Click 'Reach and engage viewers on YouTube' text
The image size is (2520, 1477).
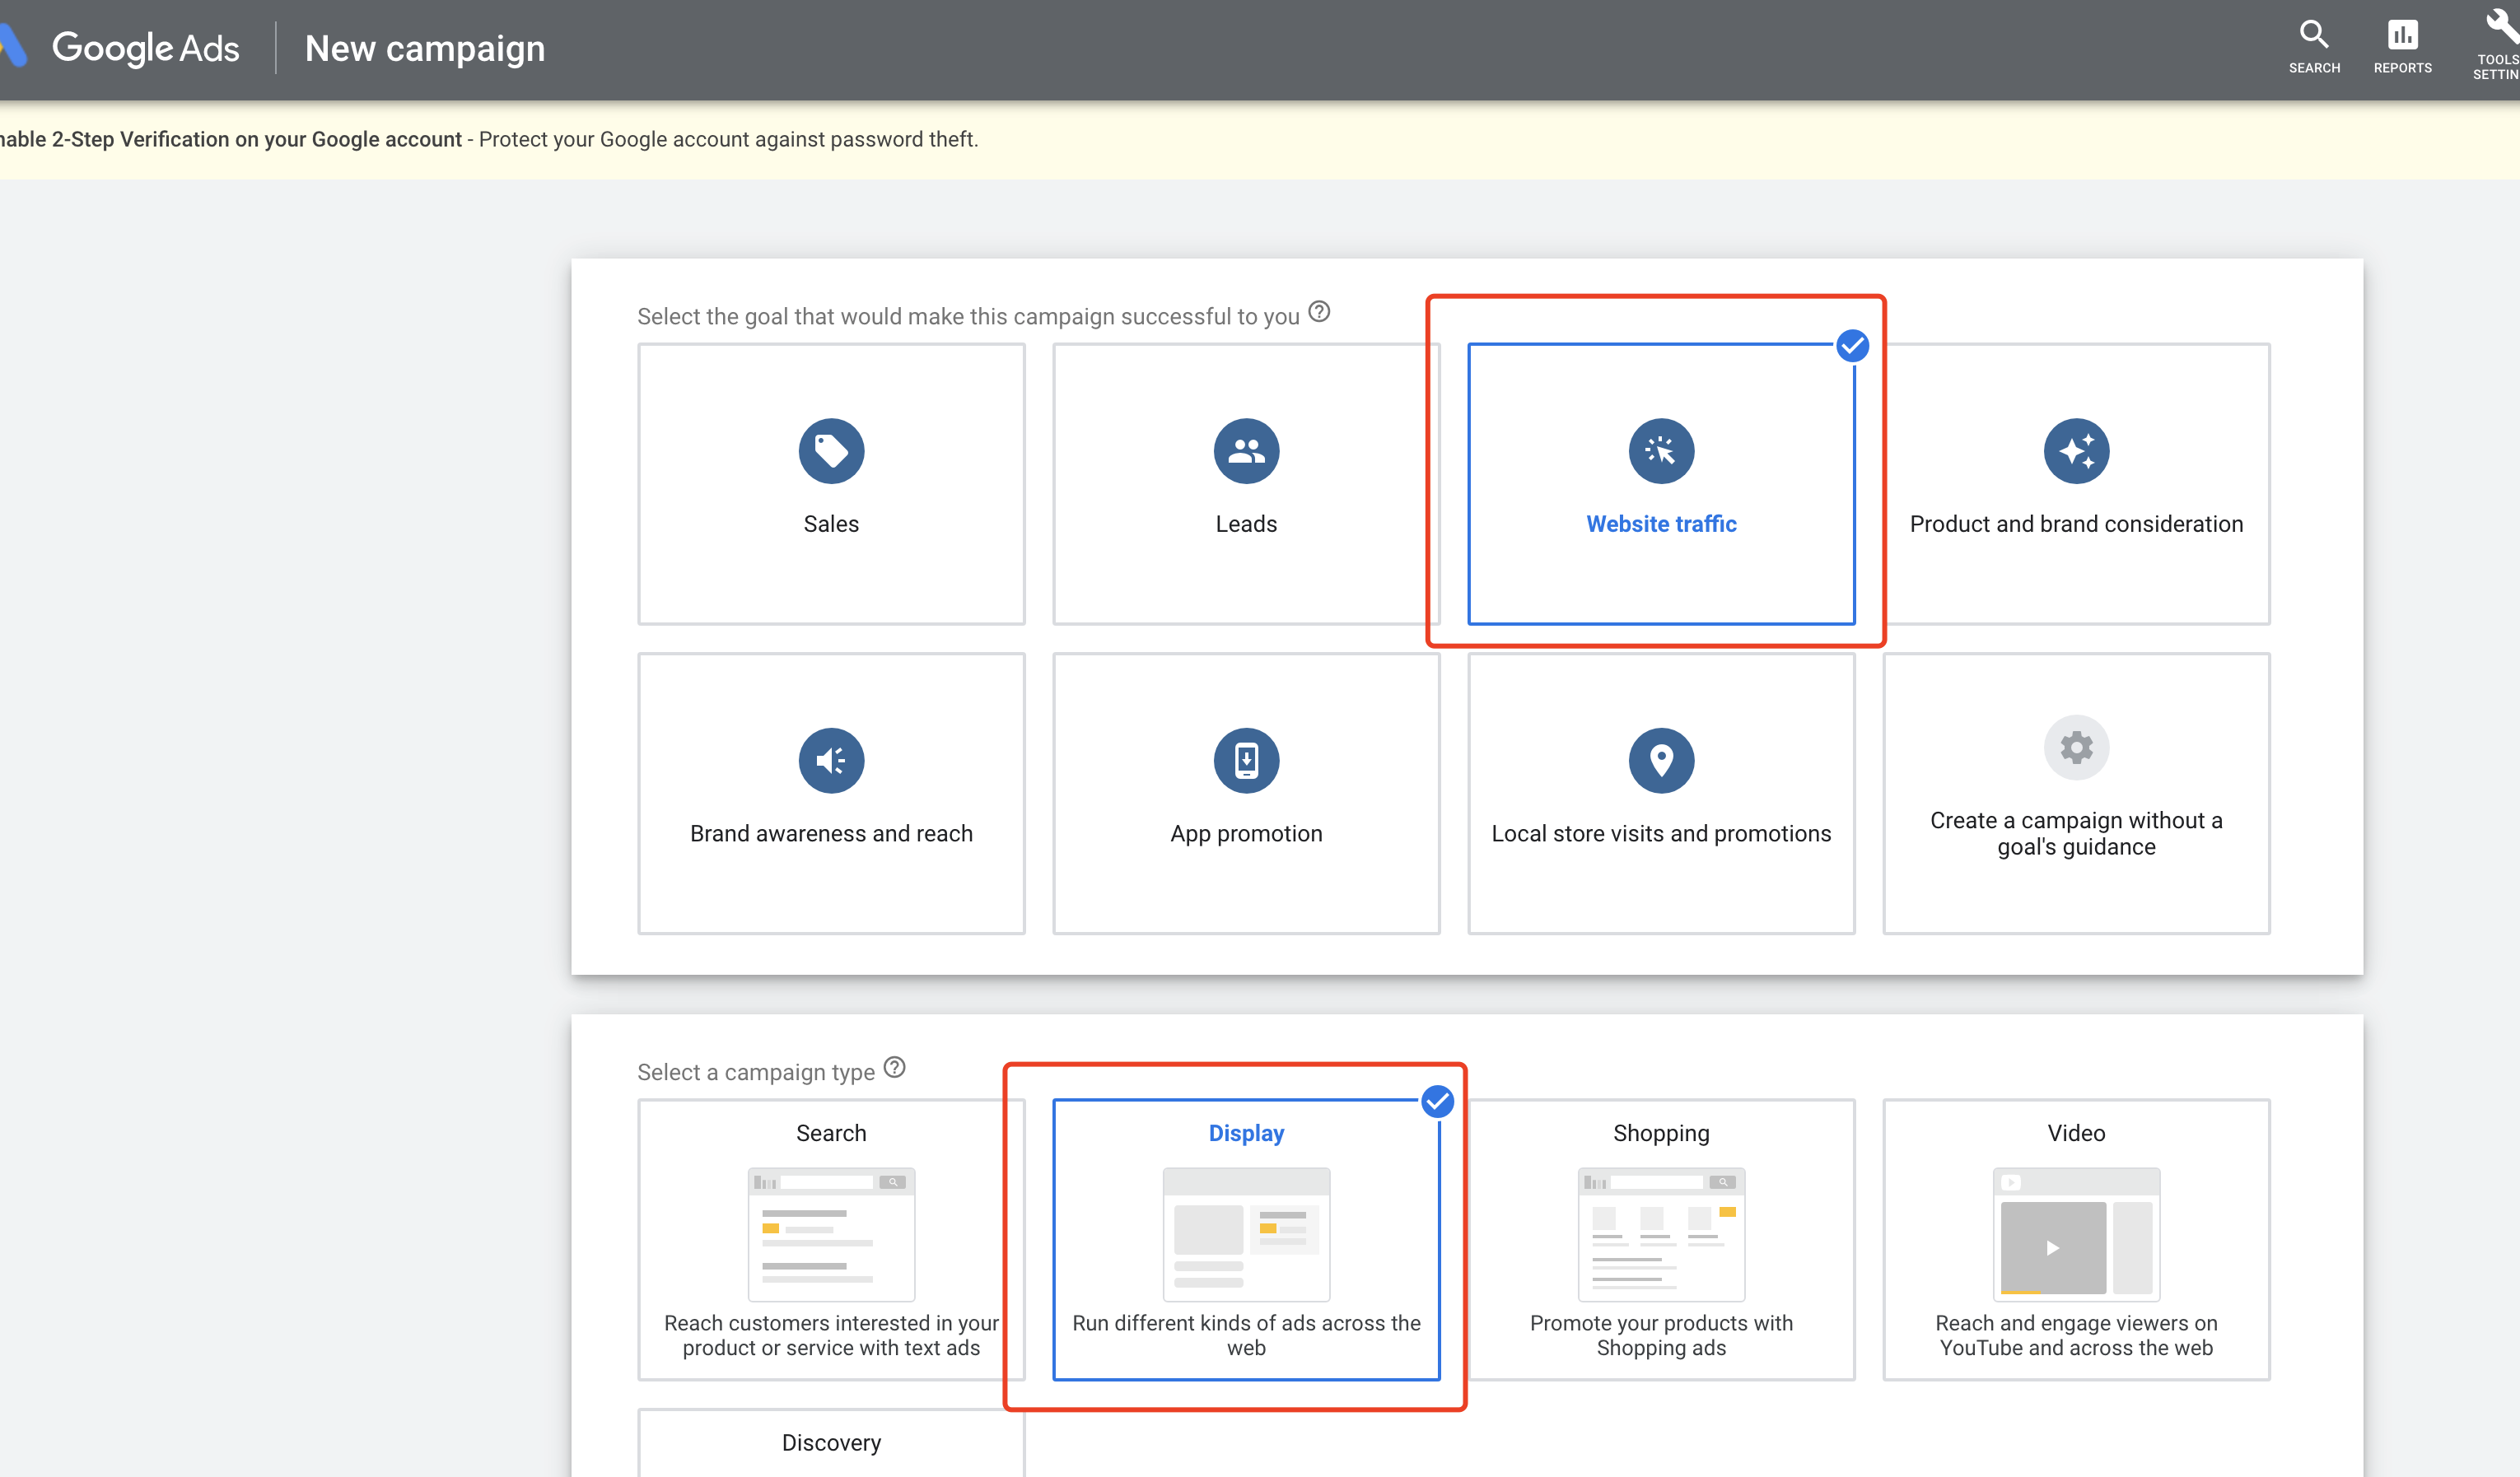tap(2076, 1335)
